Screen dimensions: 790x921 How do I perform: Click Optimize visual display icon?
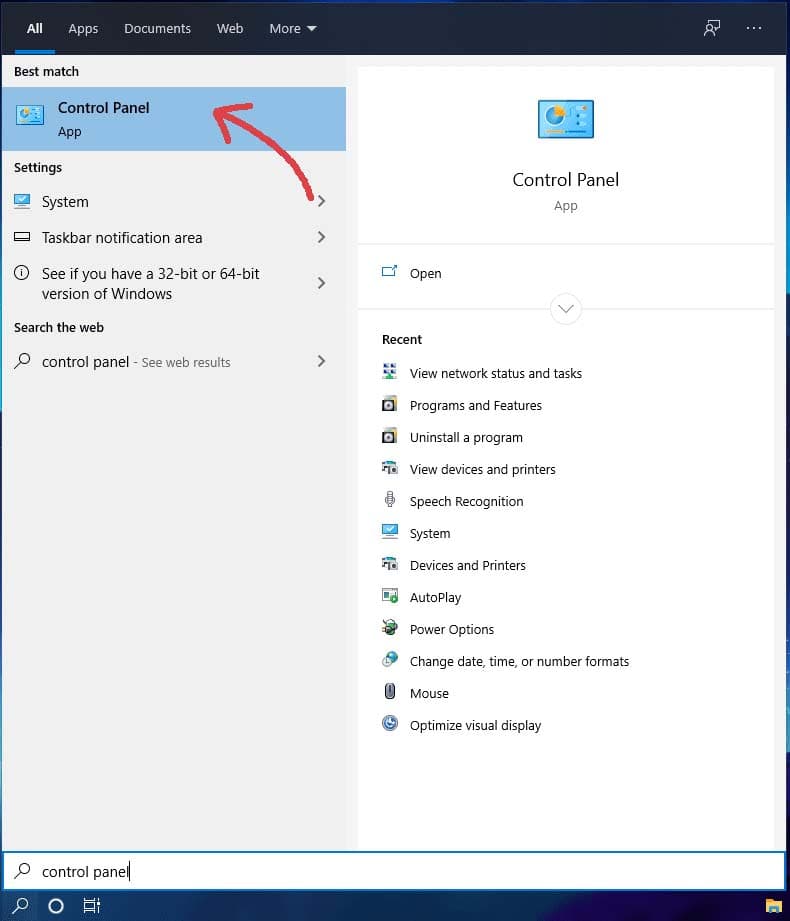(x=389, y=723)
